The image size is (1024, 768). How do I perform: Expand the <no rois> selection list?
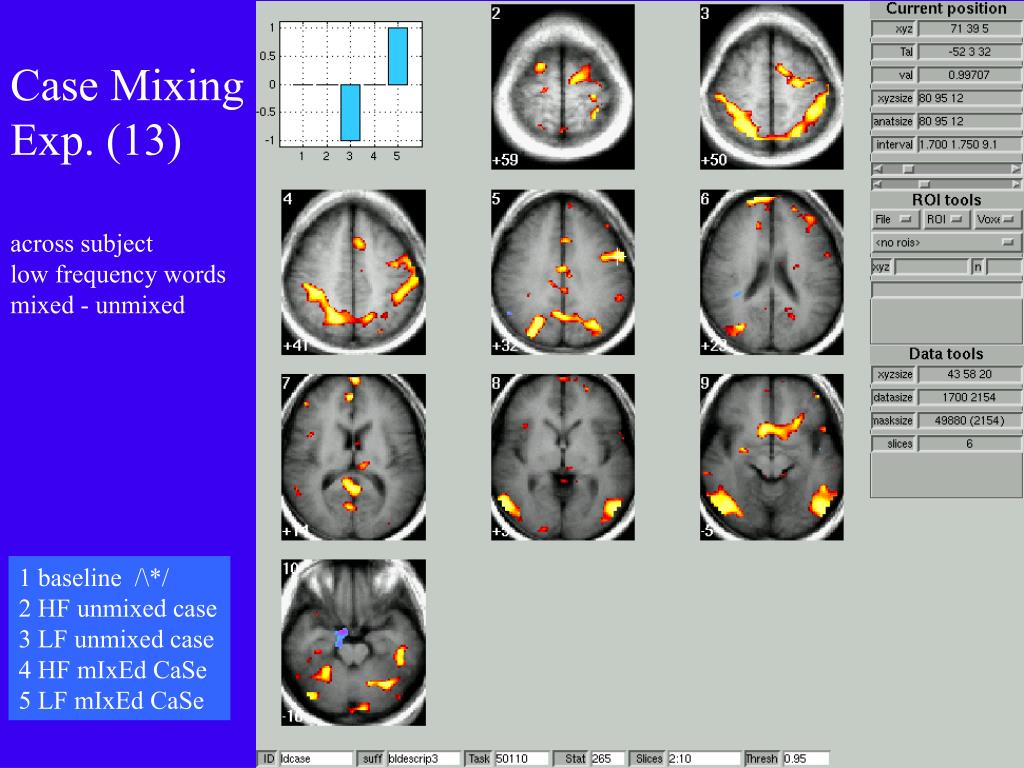tap(946, 242)
